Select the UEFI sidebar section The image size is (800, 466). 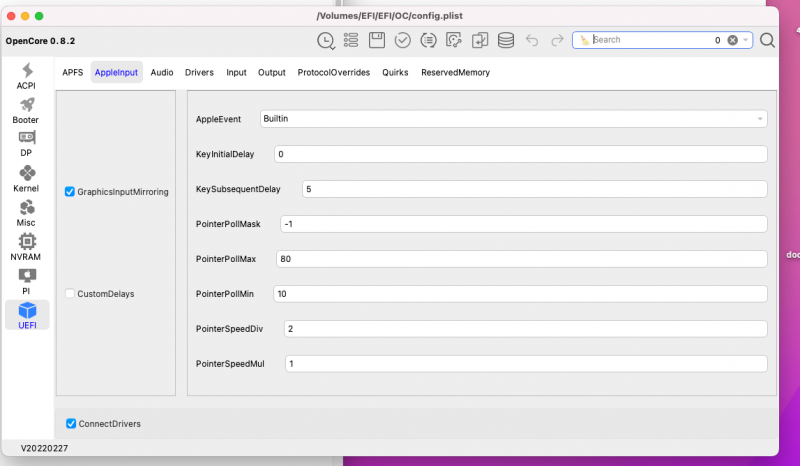coord(27,315)
